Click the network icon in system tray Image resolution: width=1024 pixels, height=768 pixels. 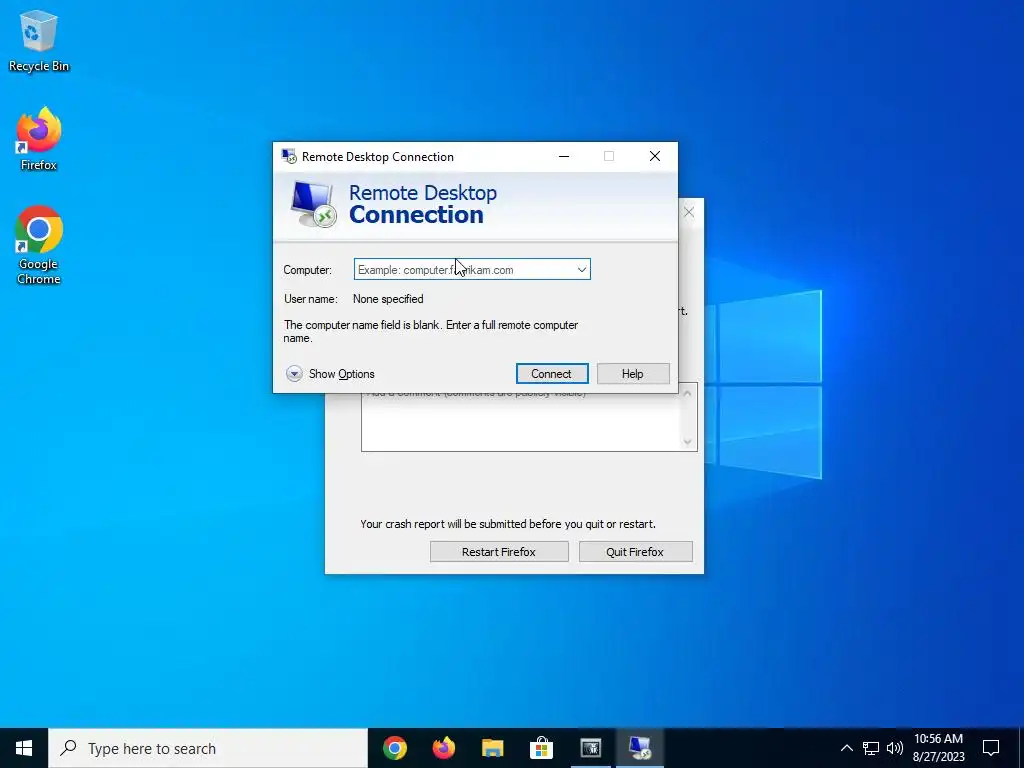(871, 748)
